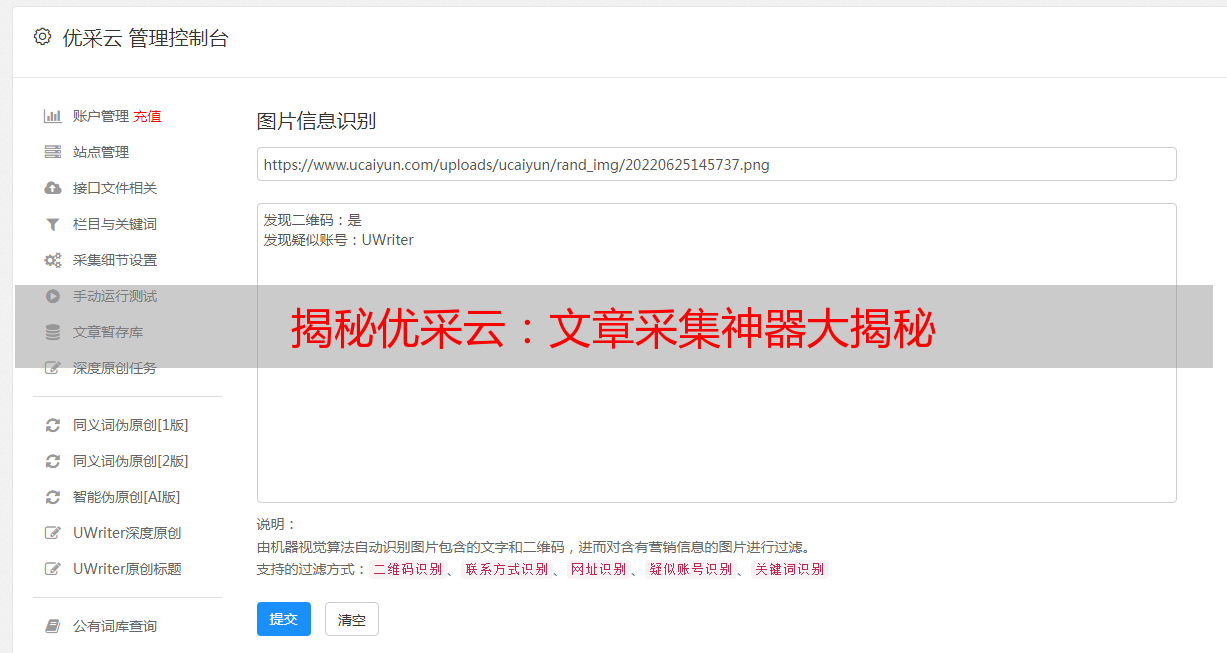Screen dimensions: 1227x653
Task: Click the database icon beside 文章暂存库
Action: [53, 332]
